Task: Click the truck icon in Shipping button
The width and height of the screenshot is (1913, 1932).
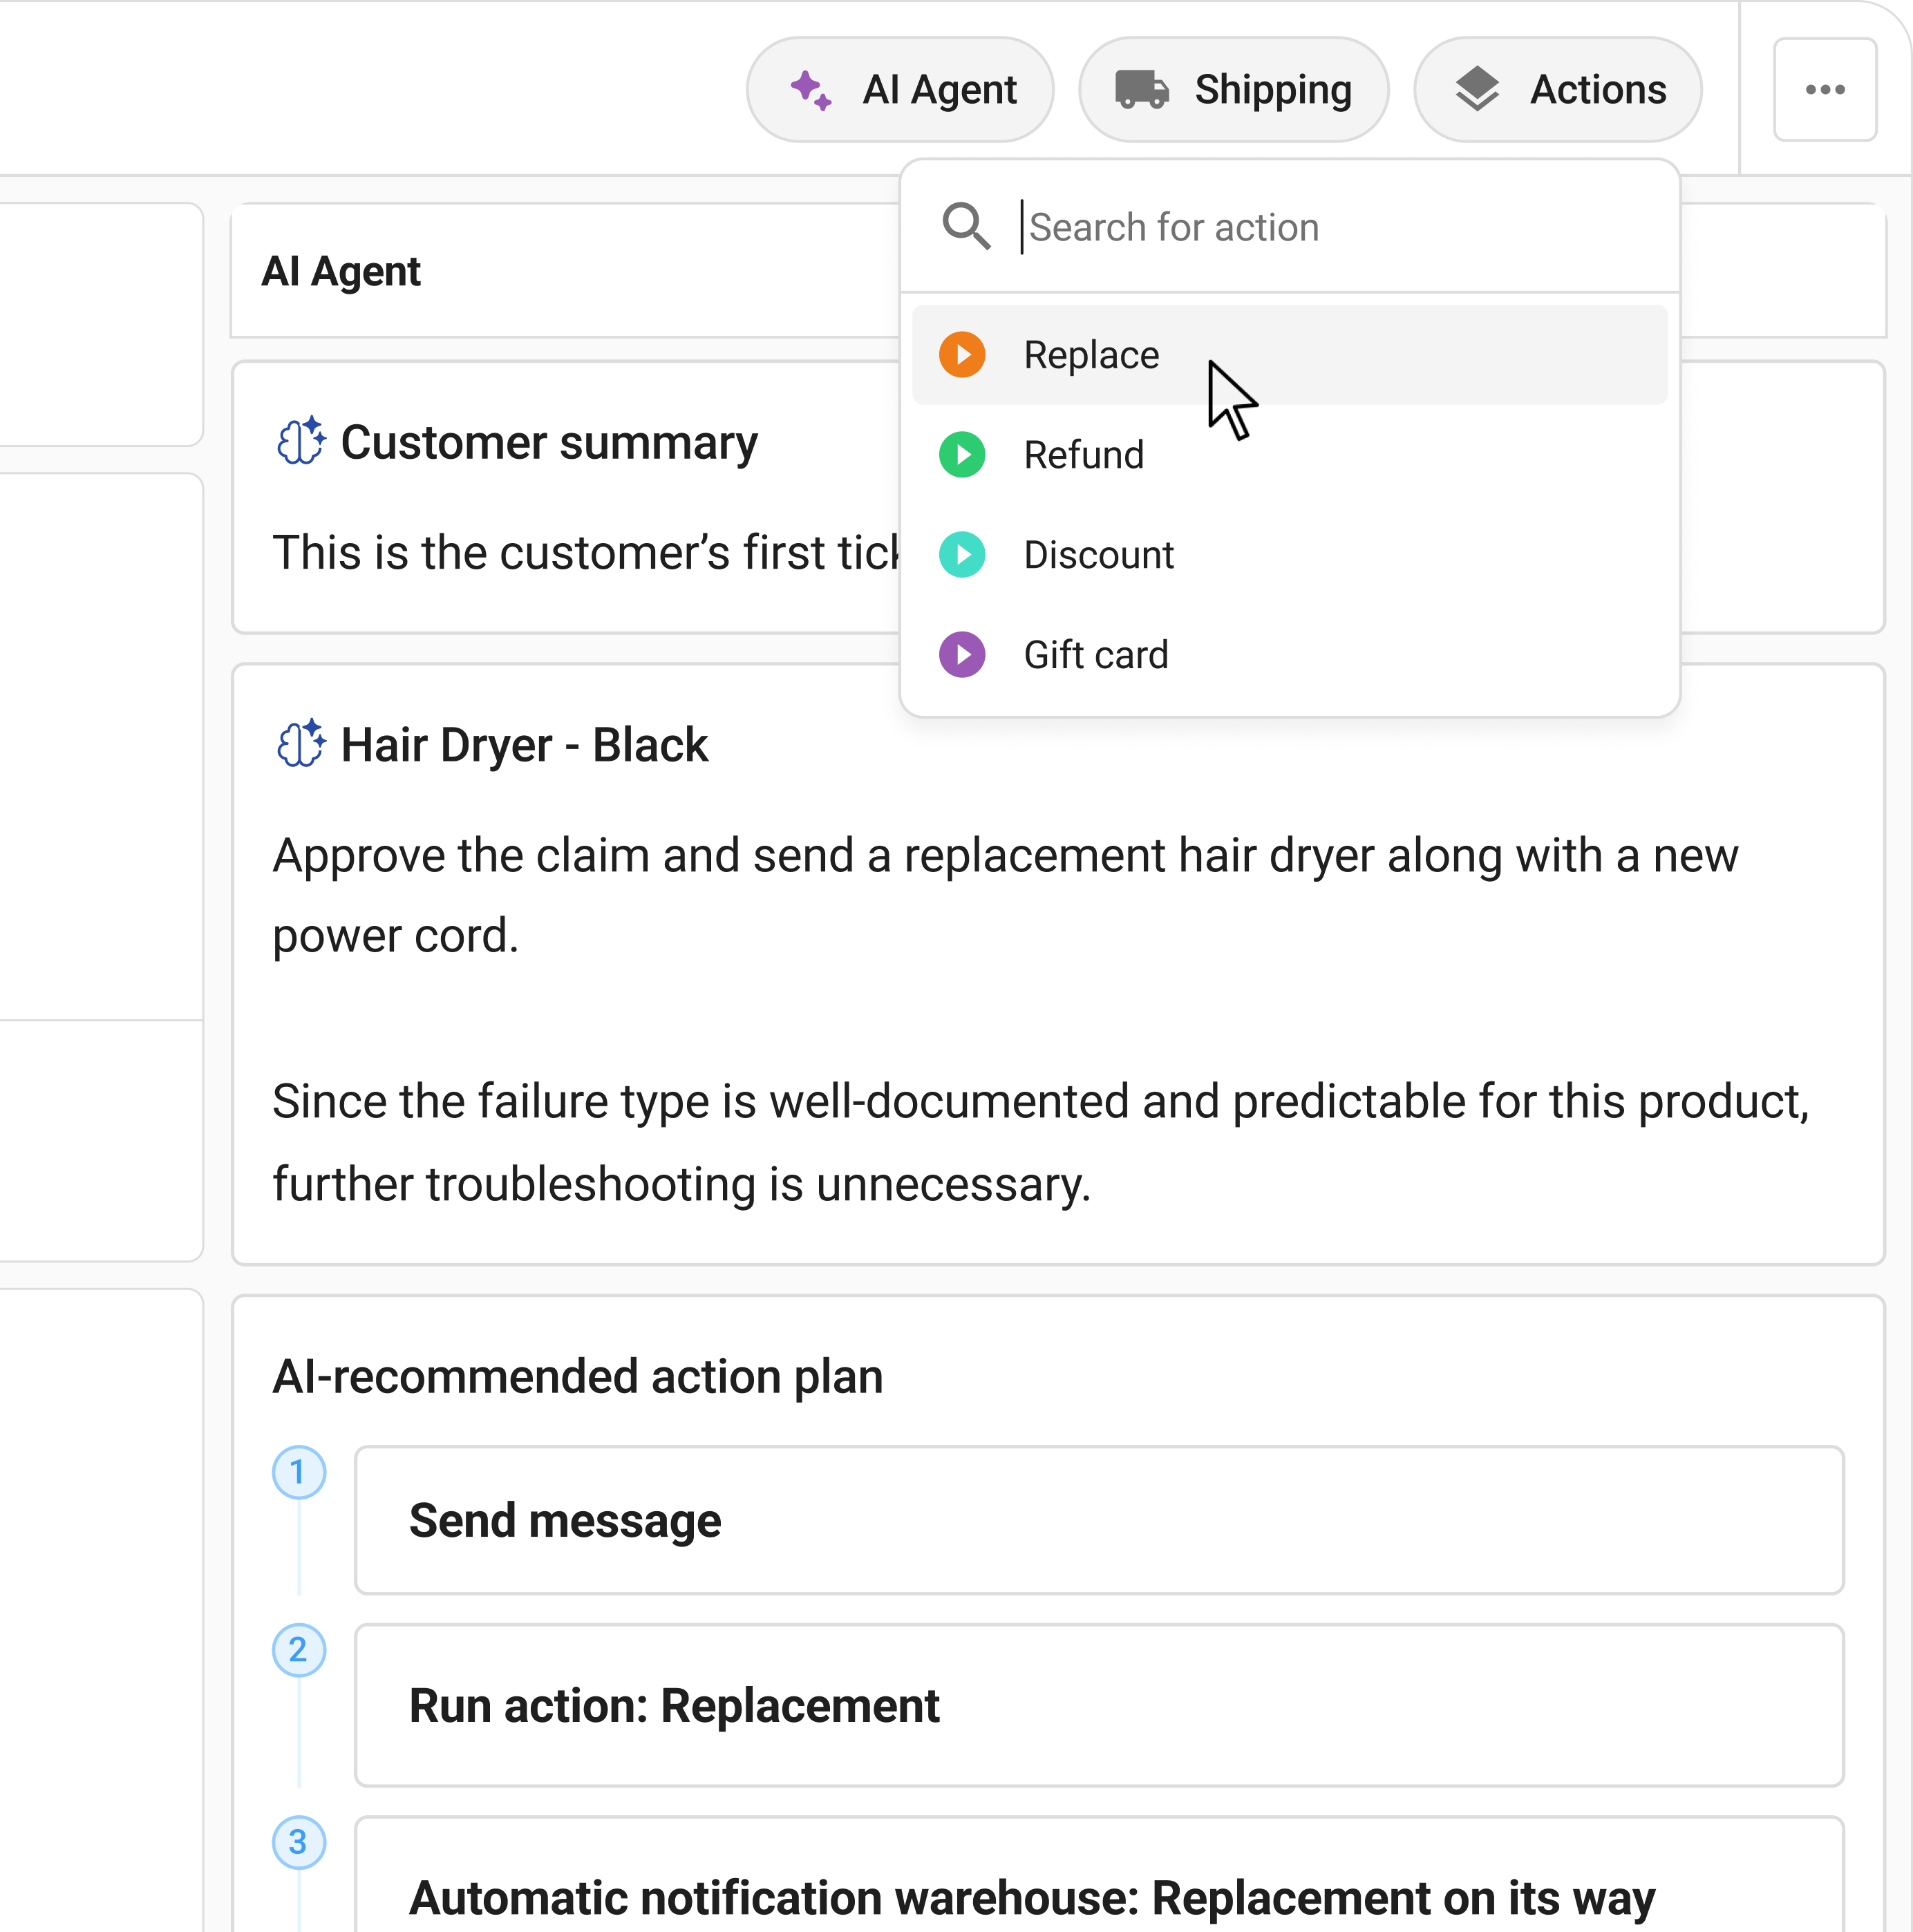Action: pyautogui.click(x=1141, y=90)
